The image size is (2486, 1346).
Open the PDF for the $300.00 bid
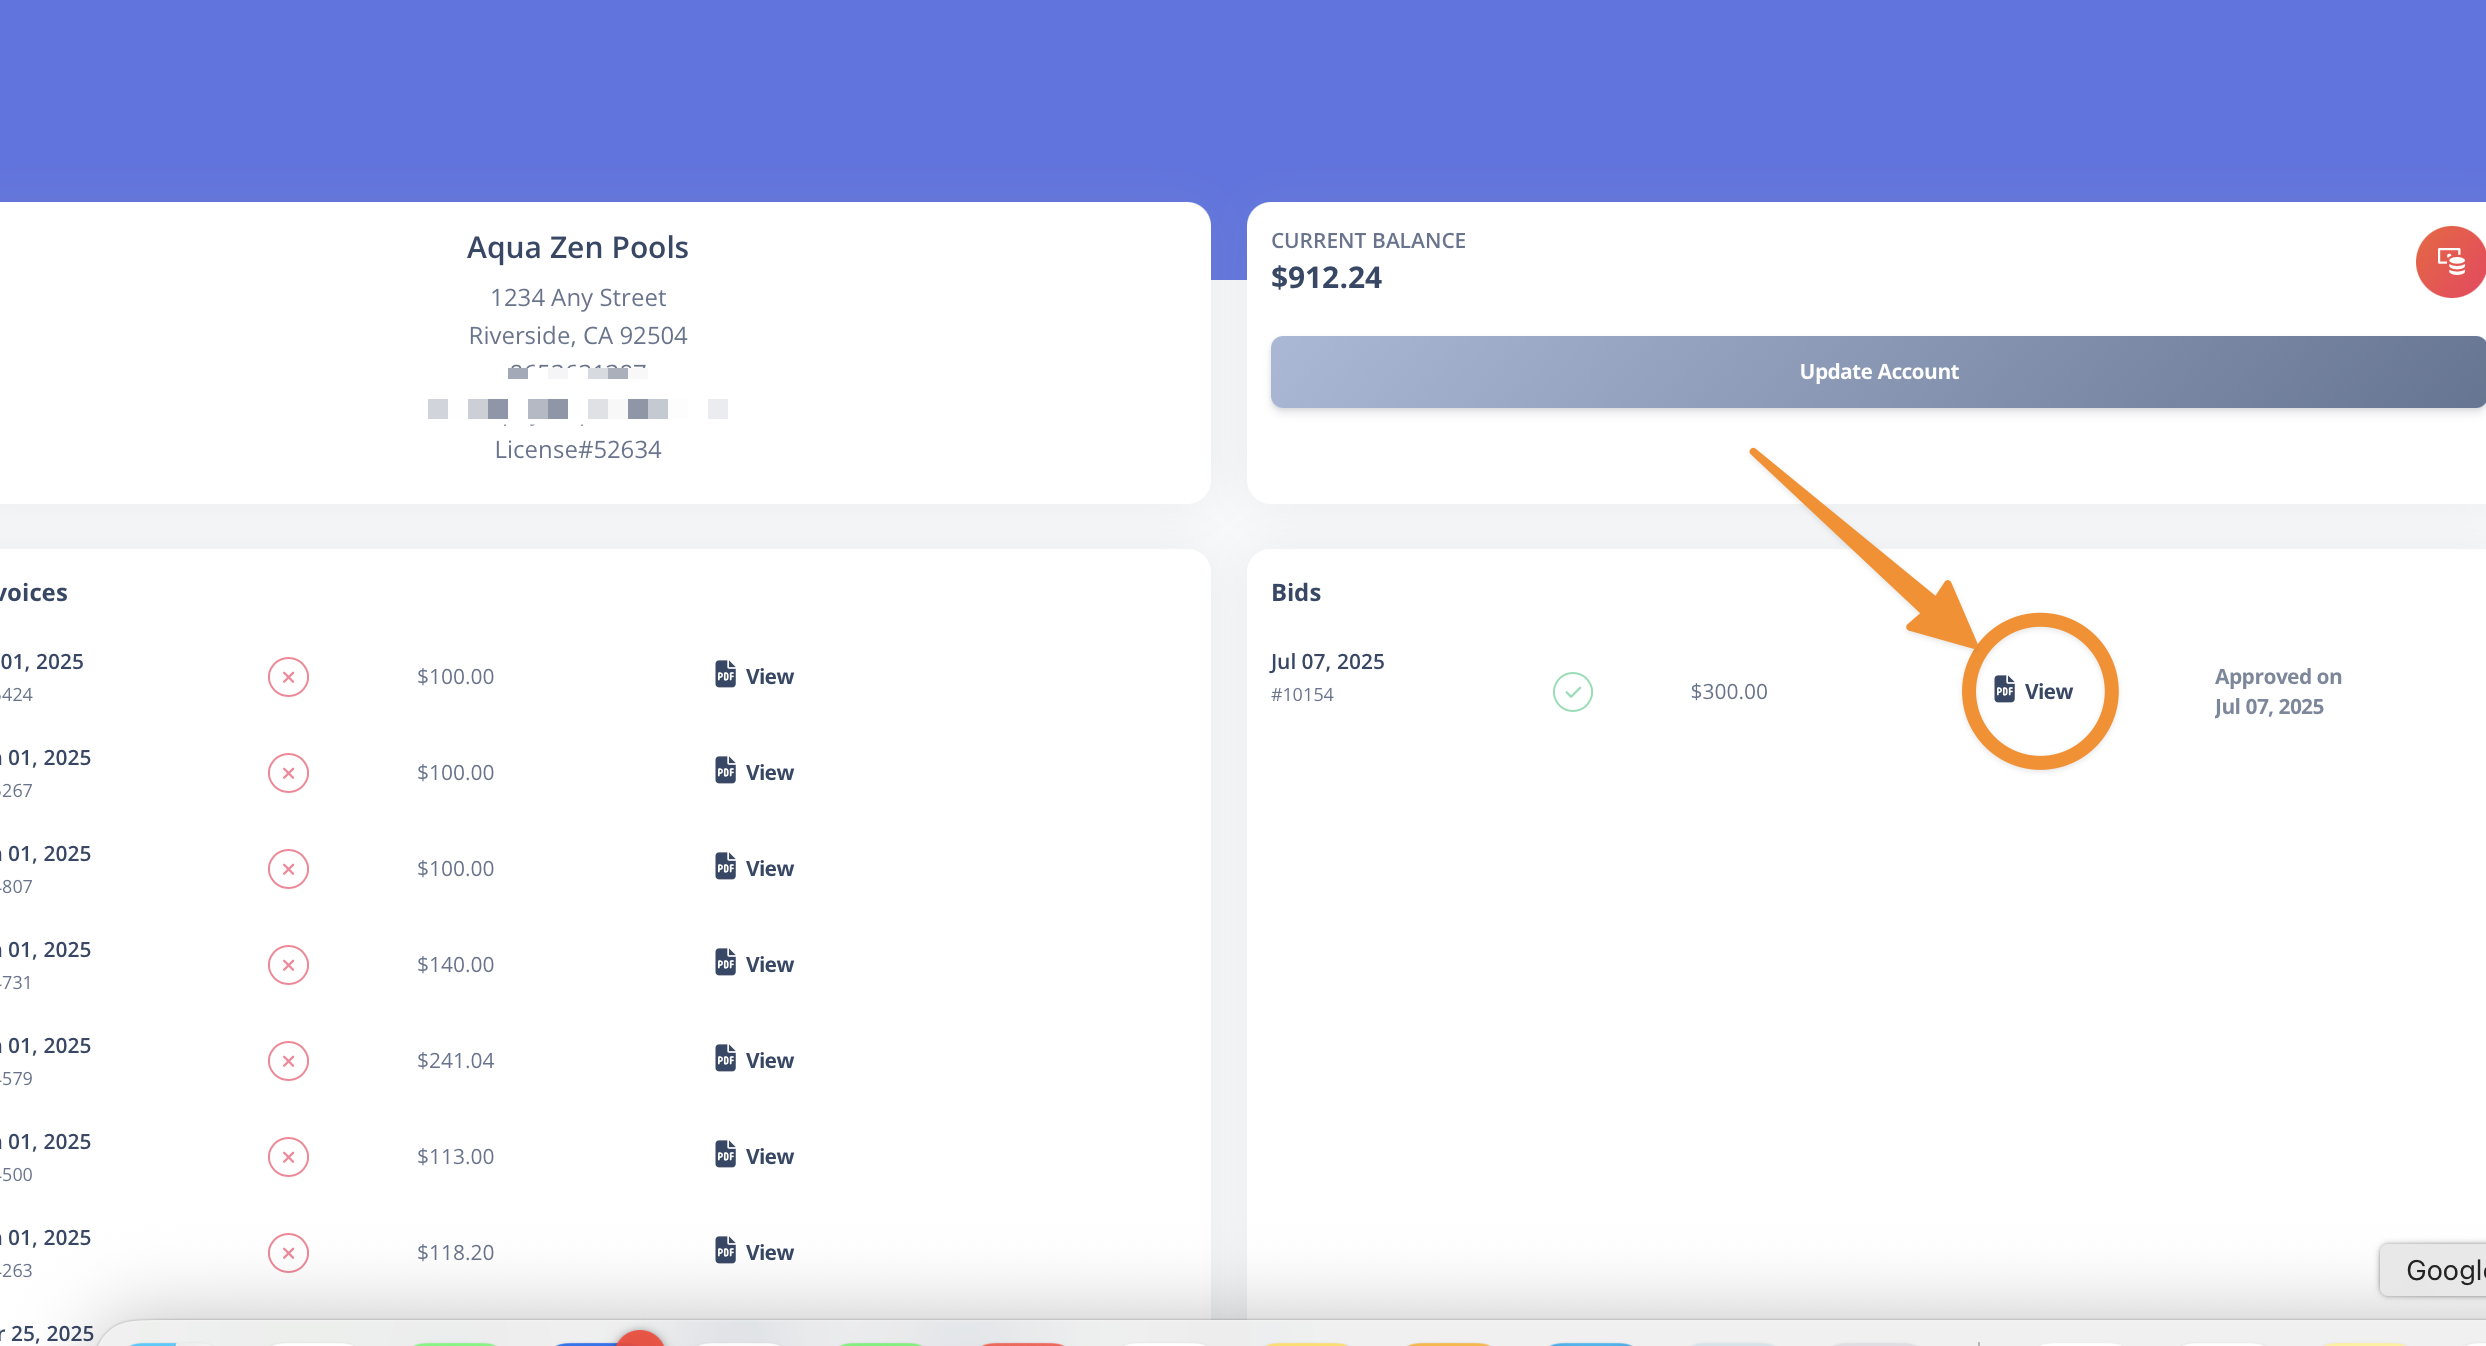pos(2034,691)
